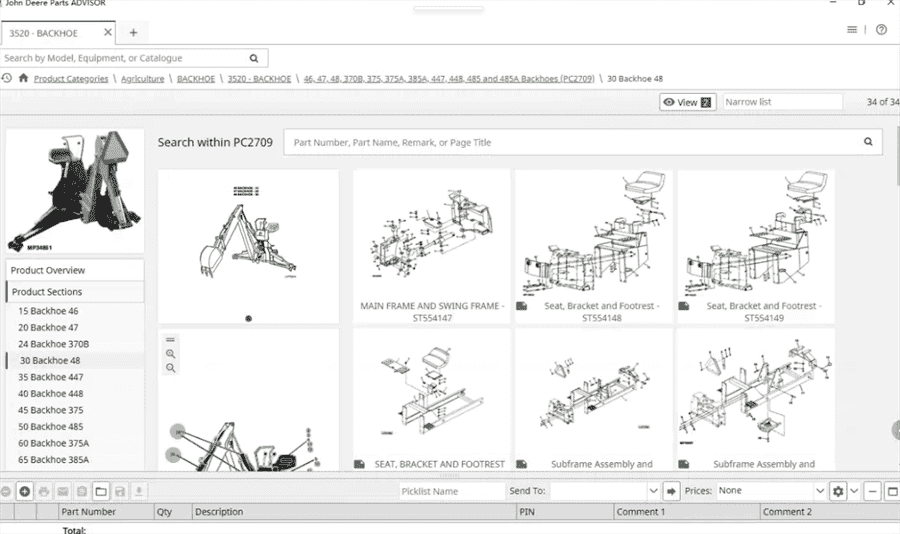Screen dimensions: 900x534
Task: Zoom out on the backhoe diagram
Action: (170, 368)
